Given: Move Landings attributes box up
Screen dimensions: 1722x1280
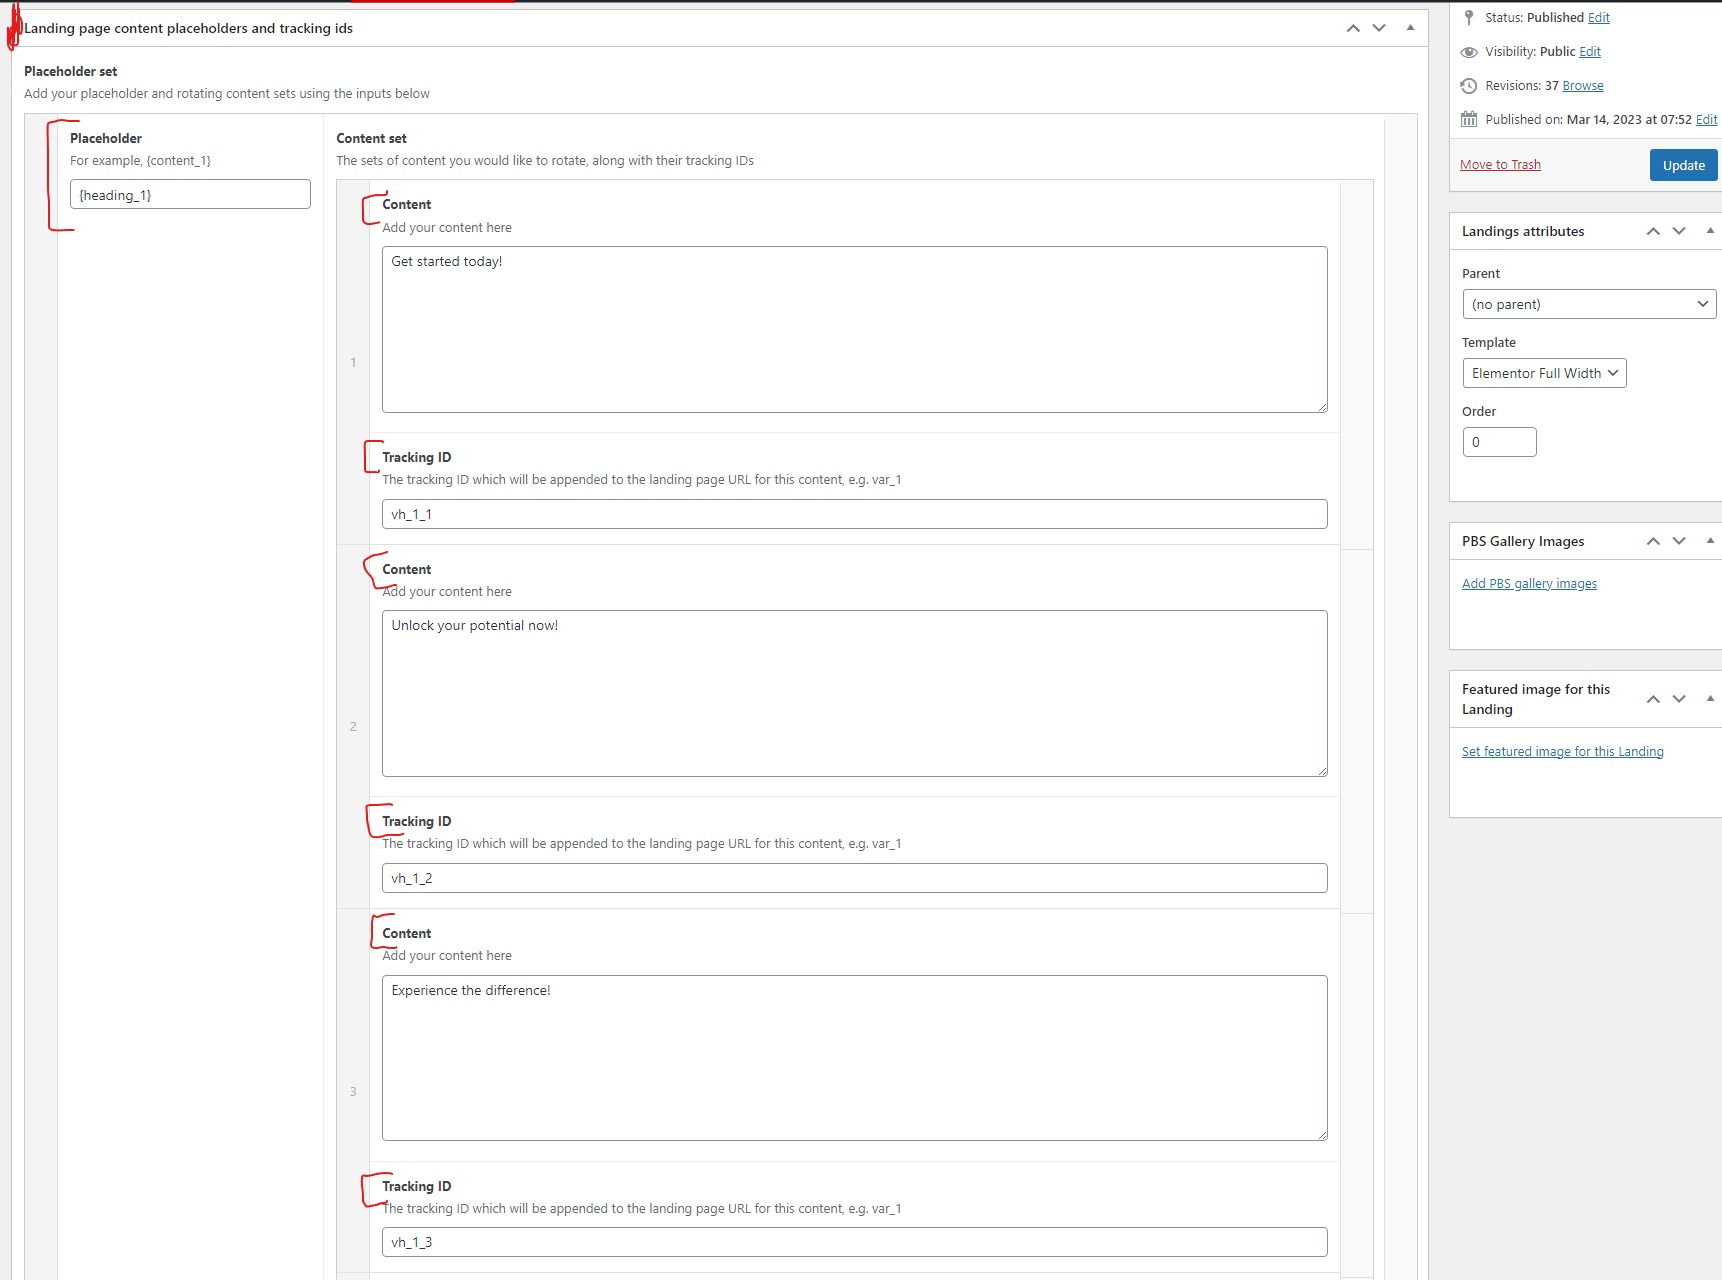Looking at the screenshot, I should [x=1653, y=231].
